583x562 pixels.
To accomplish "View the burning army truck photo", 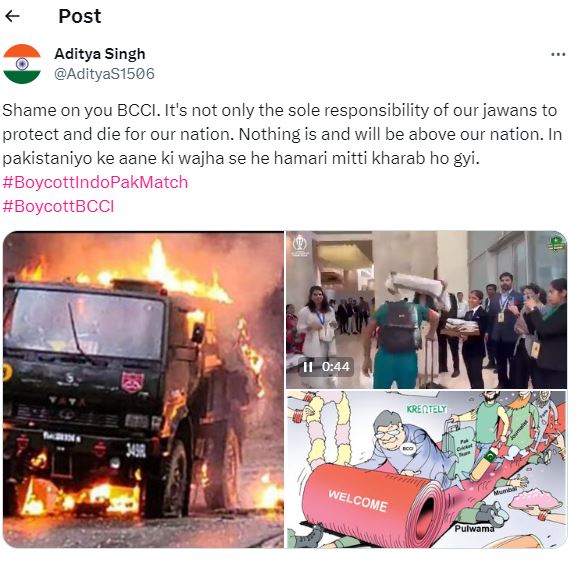I will coord(143,390).
